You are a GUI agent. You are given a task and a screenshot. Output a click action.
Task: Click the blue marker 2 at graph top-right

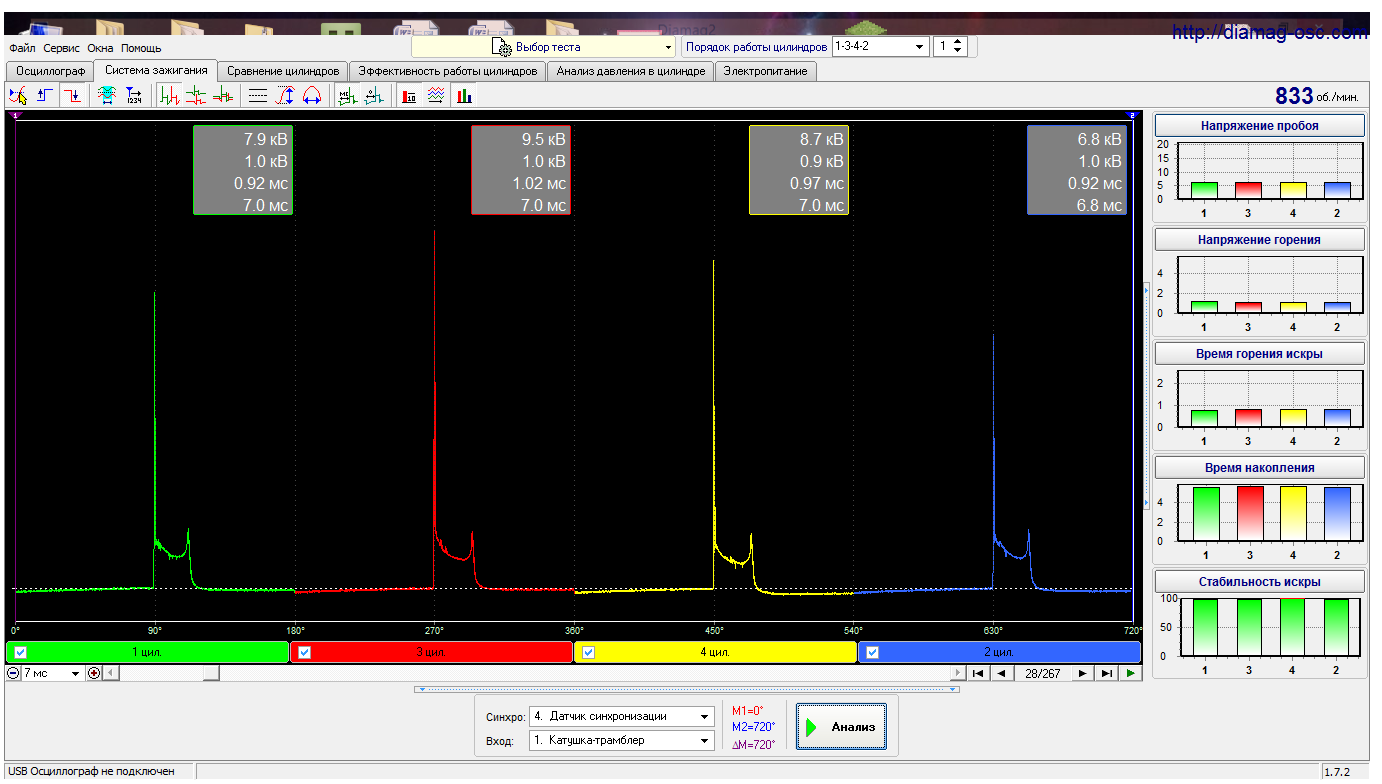point(1132,116)
